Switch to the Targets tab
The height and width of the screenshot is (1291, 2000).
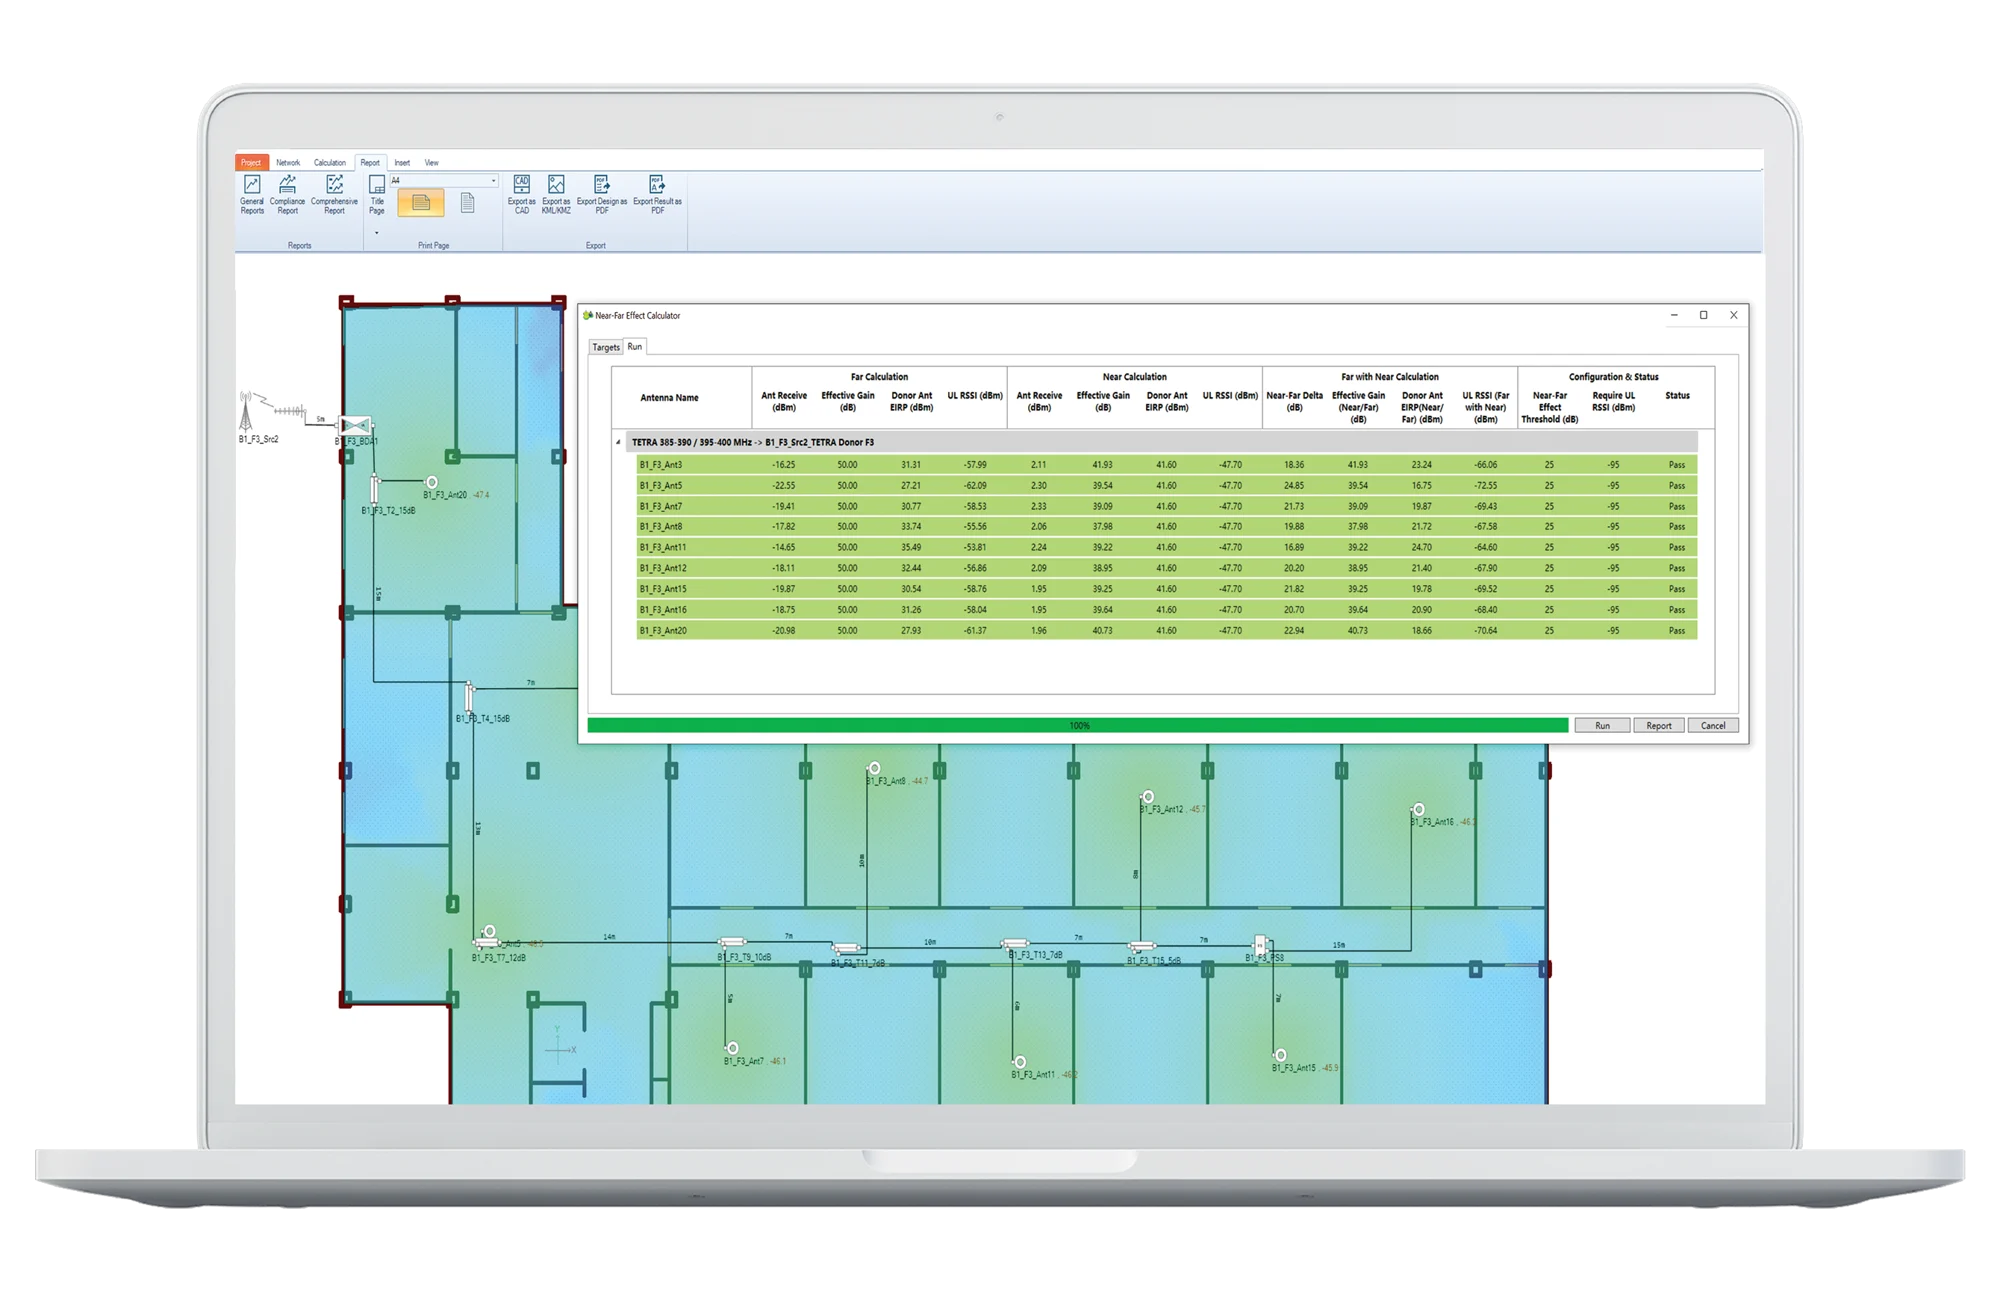(606, 347)
